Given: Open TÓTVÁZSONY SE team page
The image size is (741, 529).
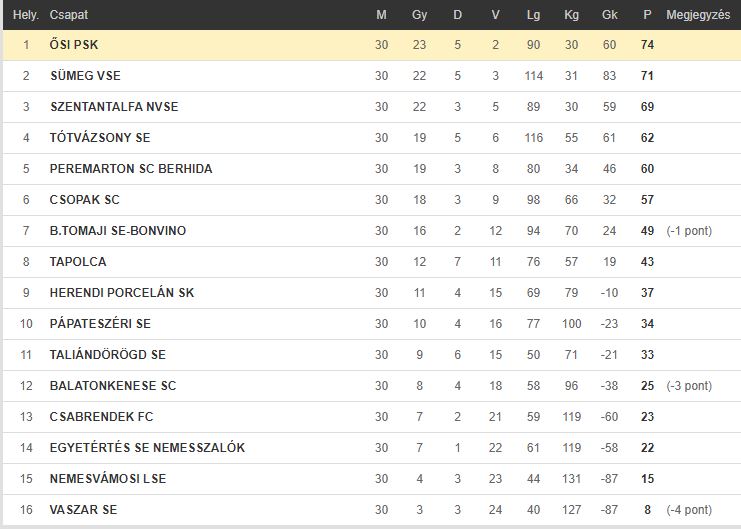Looking at the screenshot, I should [x=100, y=138].
